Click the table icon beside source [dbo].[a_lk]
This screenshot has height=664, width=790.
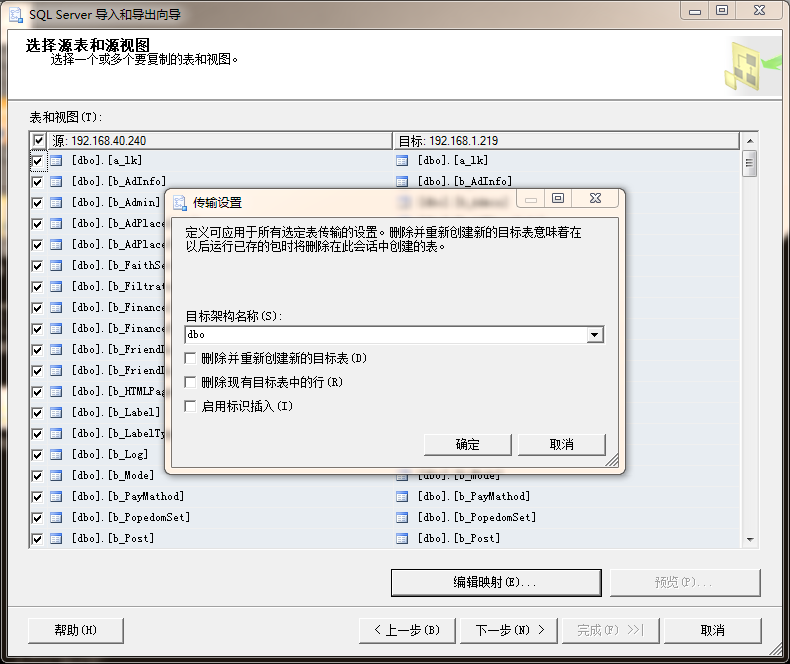pyautogui.click(x=56, y=161)
